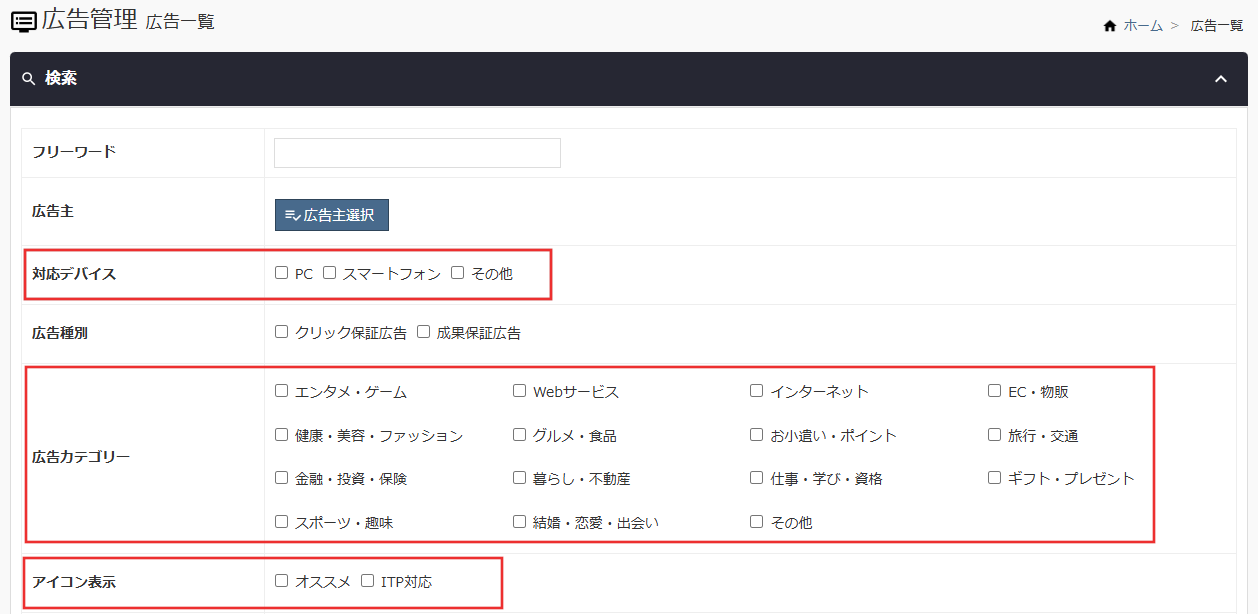The height and width of the screenshot is (614, 1258).
Task: Click the 広告一覧 breadcrumb item
Action: 1215,25
